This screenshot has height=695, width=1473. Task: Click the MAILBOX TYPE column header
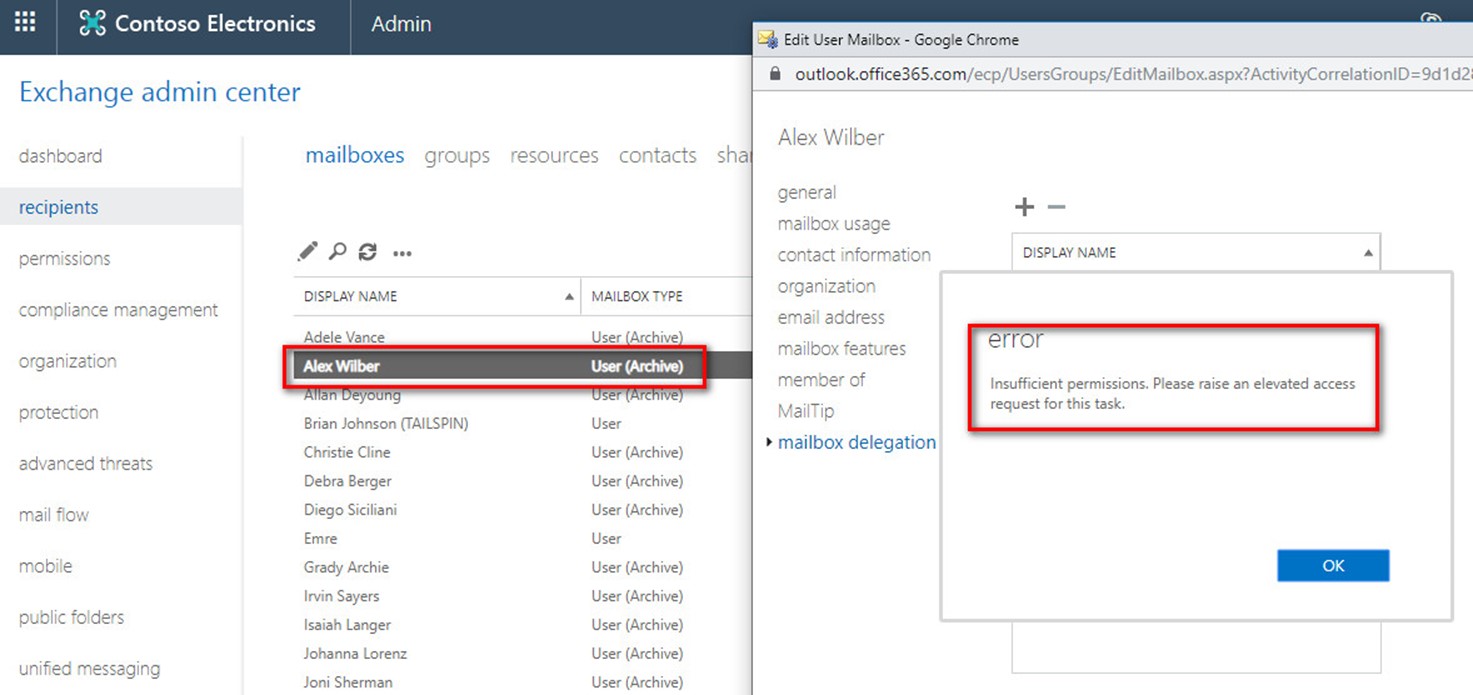coord(637,297)
